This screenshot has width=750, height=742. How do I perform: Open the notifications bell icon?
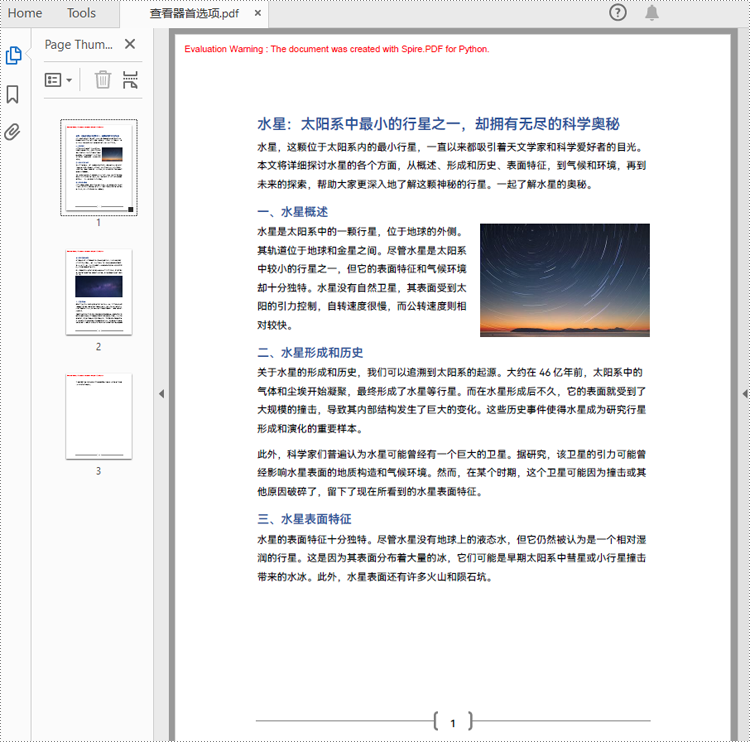(x=651, y=12)
